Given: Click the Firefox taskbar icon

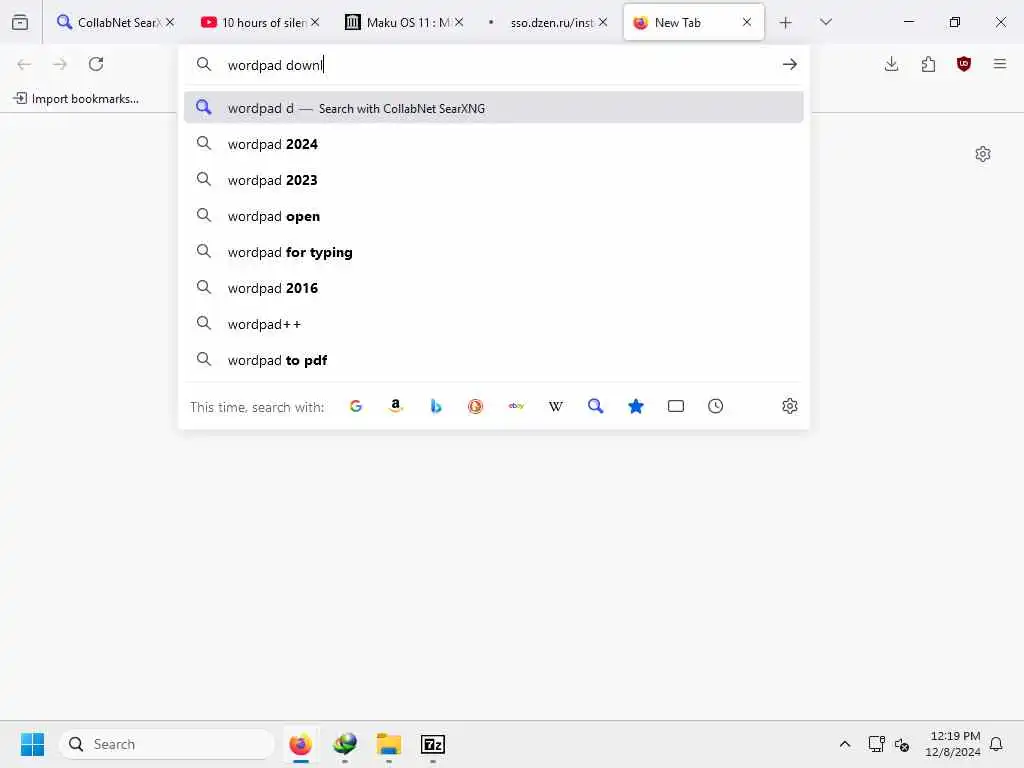Looking at the screenshot, I should 300,744.
